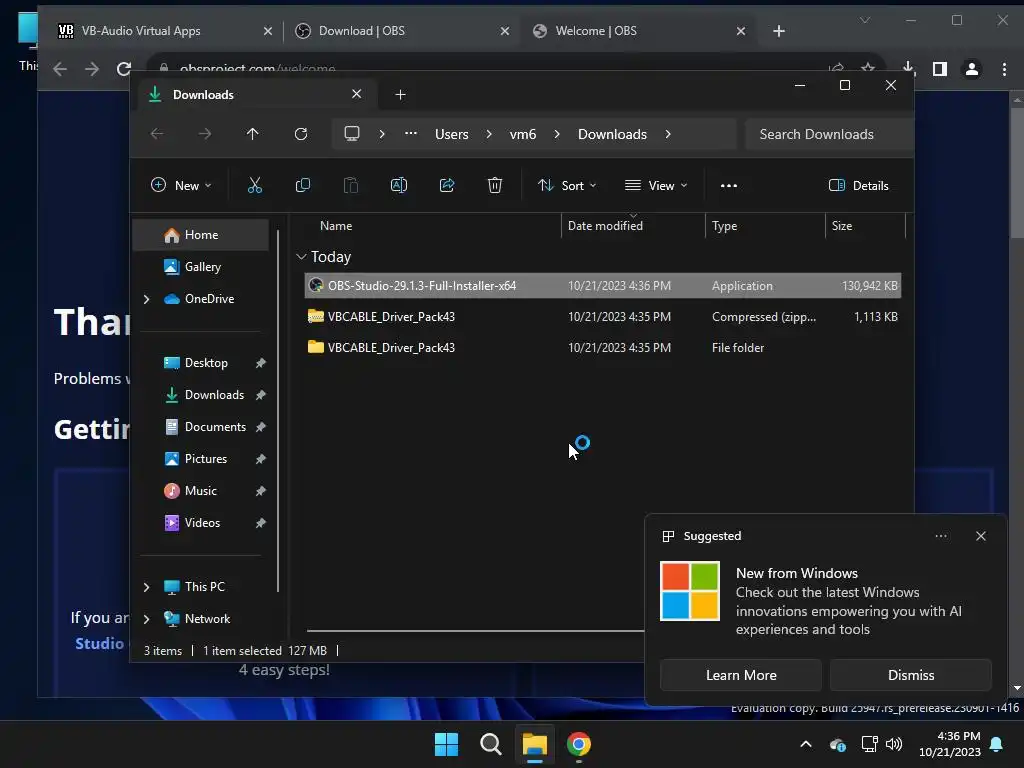1024x768 pixels.
Task: Click the OneDrive cloud tray icon
Action: (x=838, y=744)
